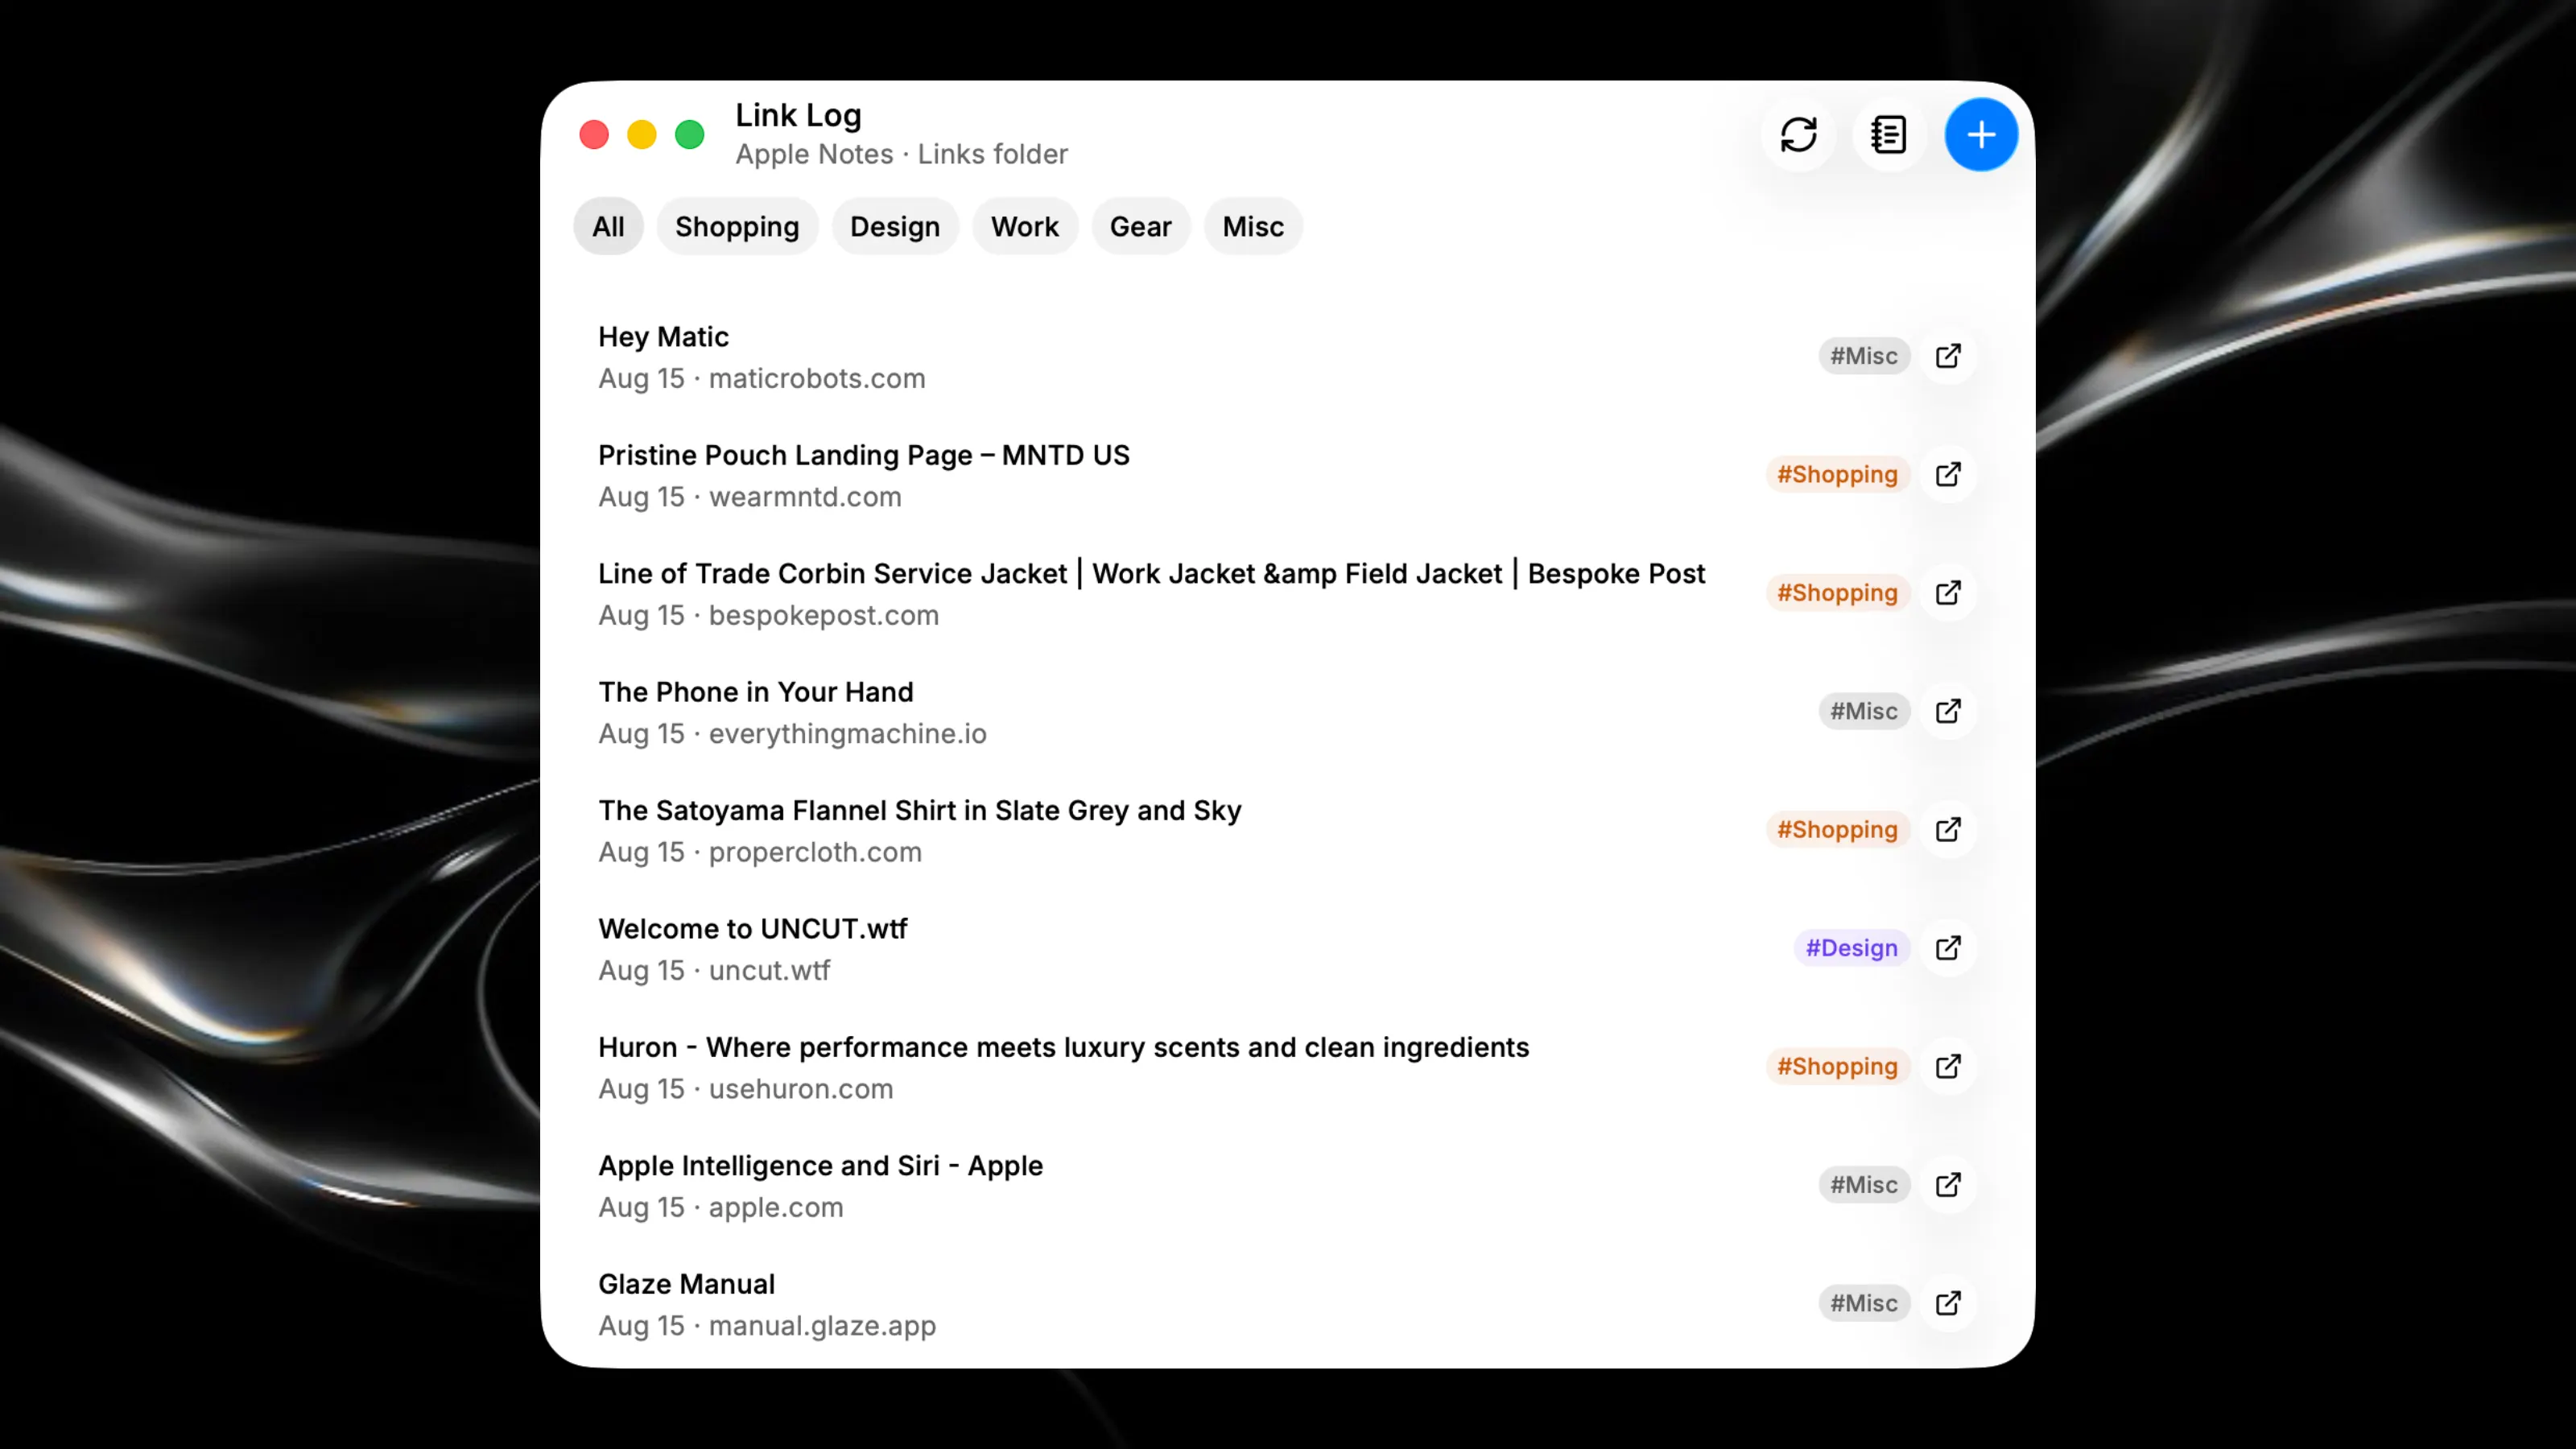This screenshot has height=1449, width=2576.
Task: Click the #Shopping tag on Satoyama Flannel Shirt row
Action: pos(1837,830)
